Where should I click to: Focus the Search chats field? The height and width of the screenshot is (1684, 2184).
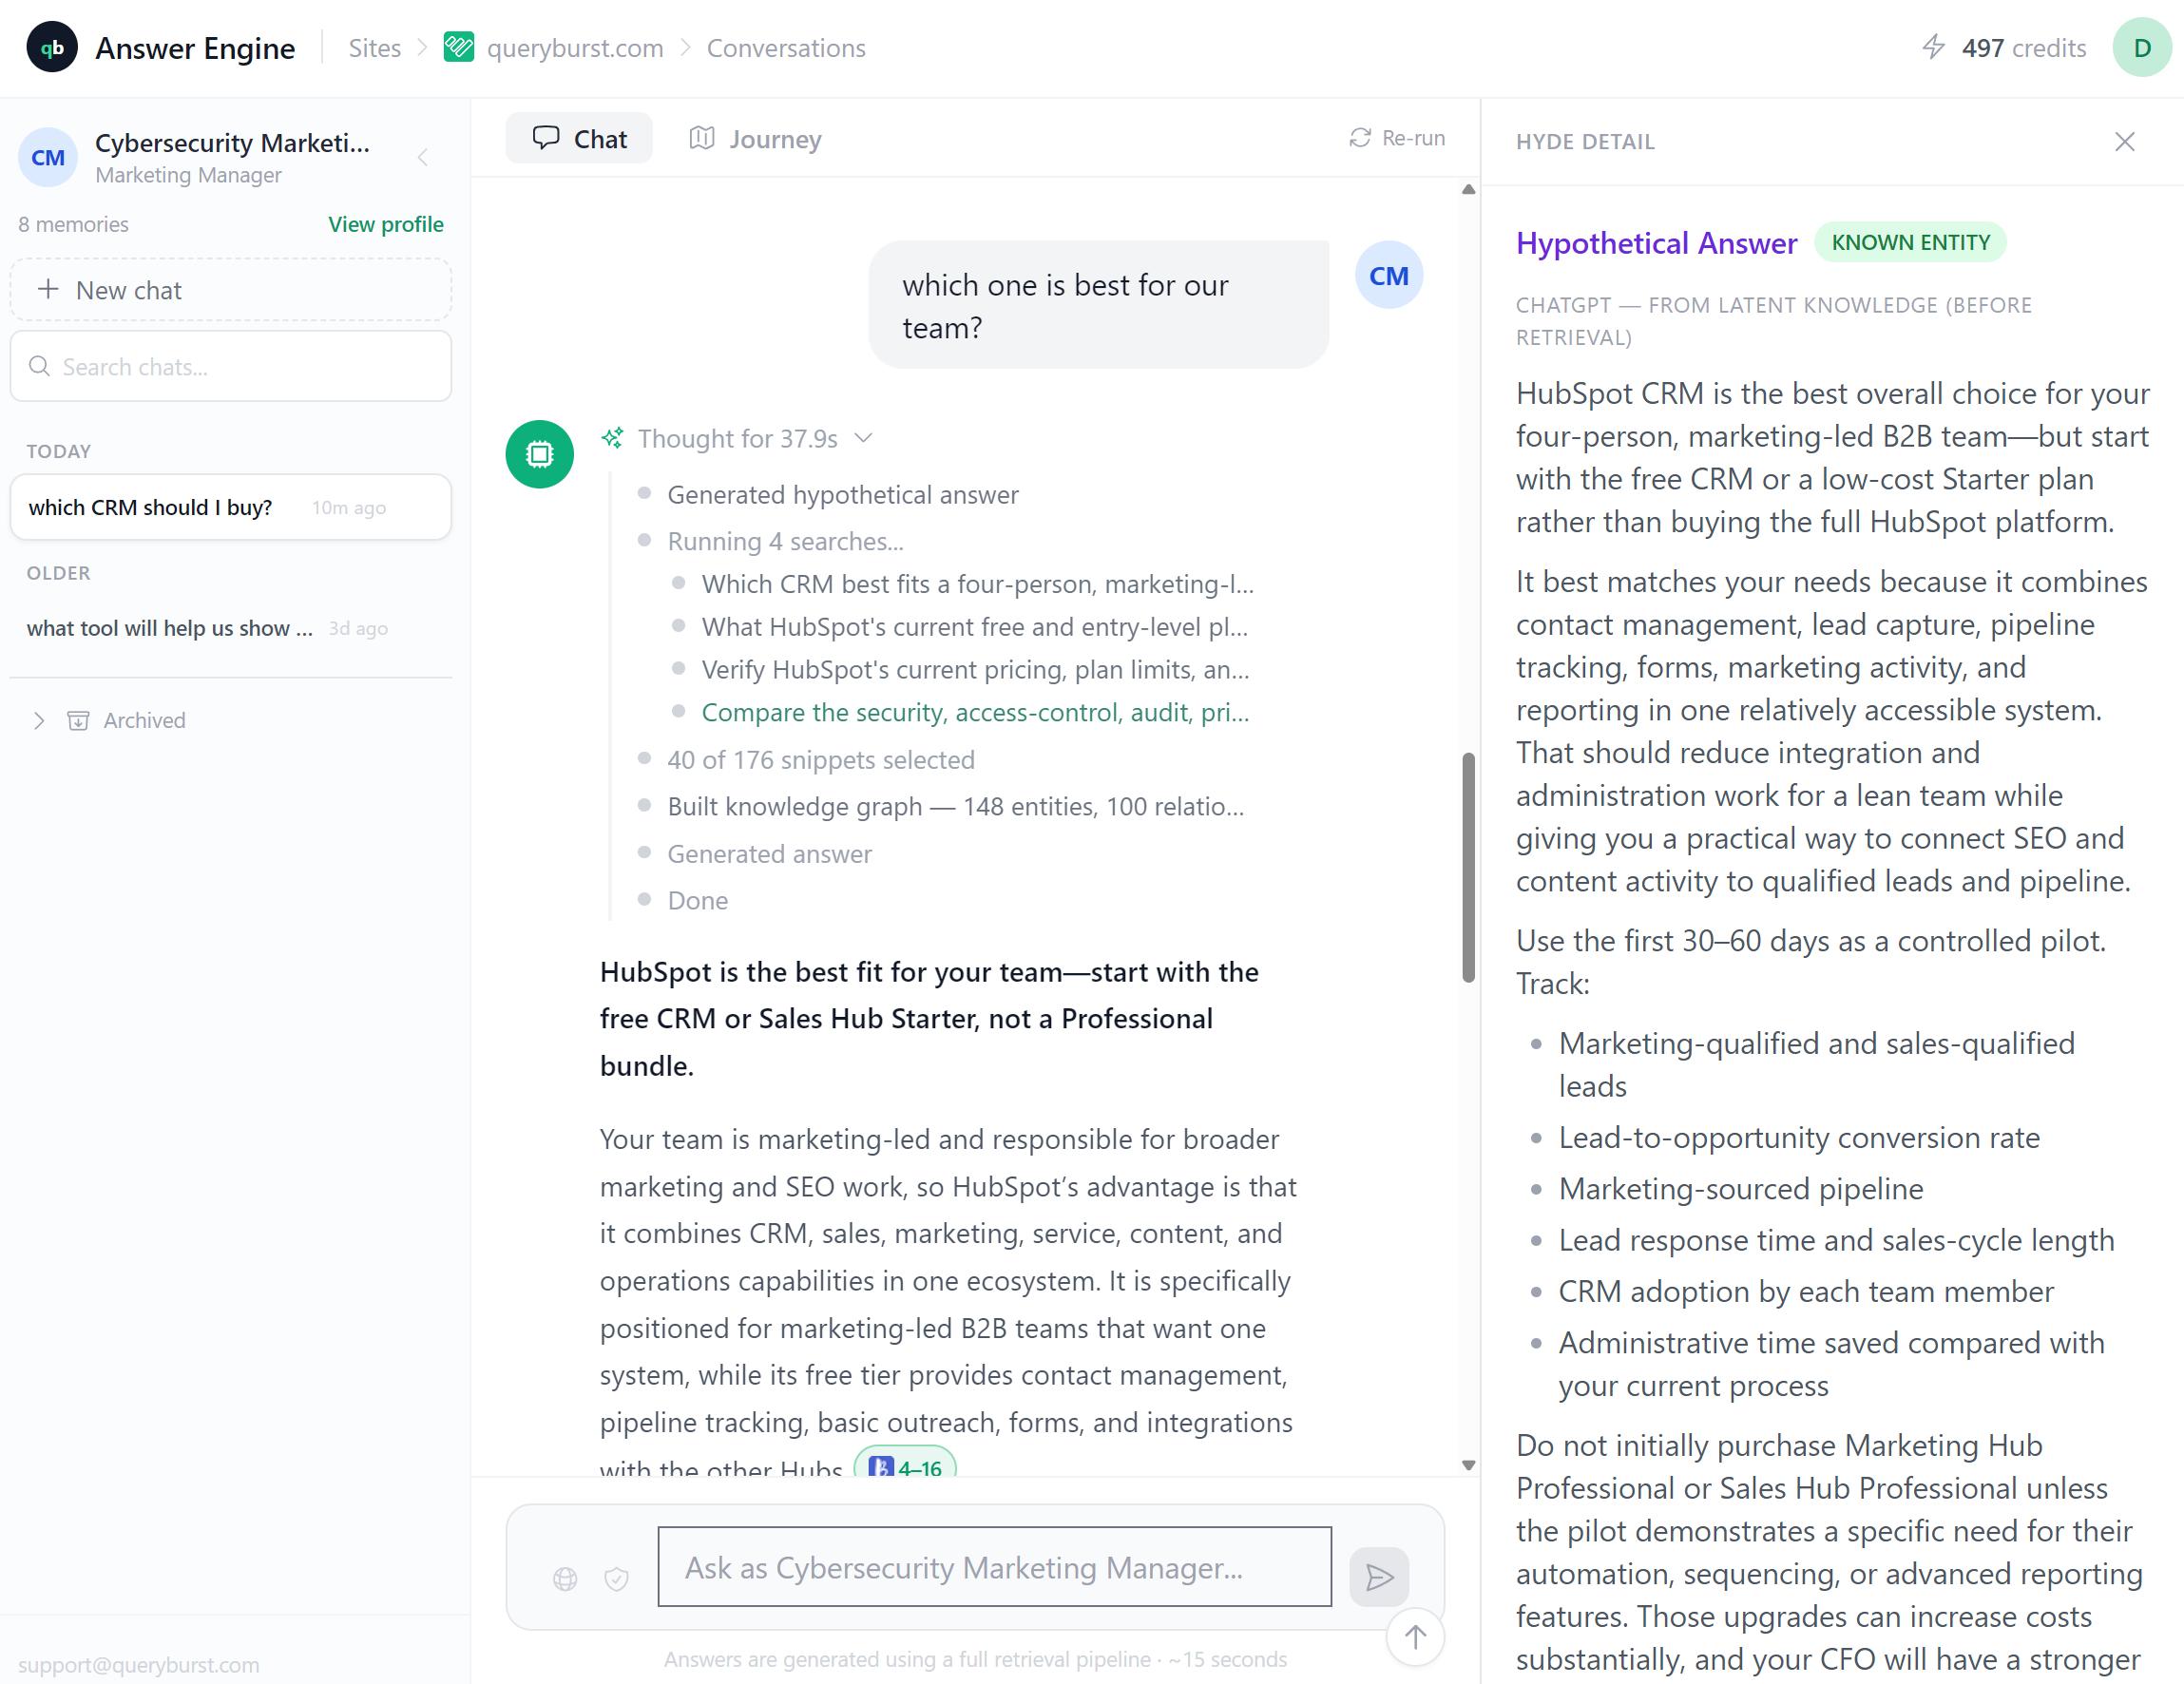click(x=231, y=366)
